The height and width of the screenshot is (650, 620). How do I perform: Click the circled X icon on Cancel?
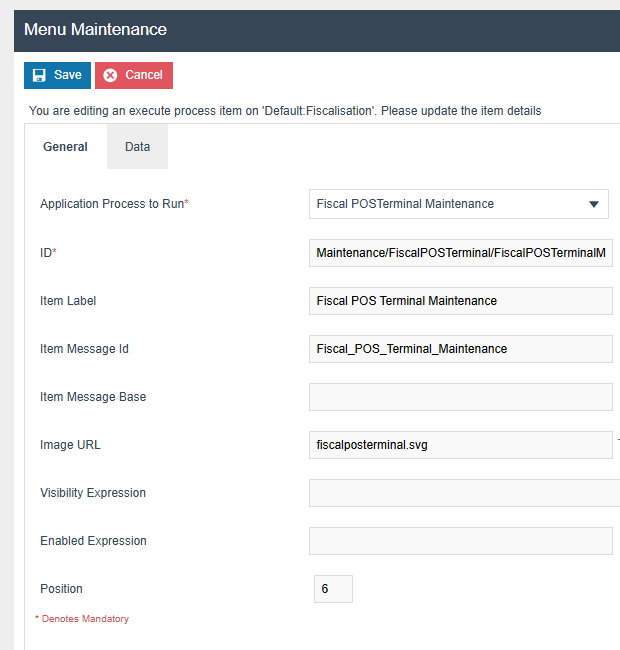[110, 75]
